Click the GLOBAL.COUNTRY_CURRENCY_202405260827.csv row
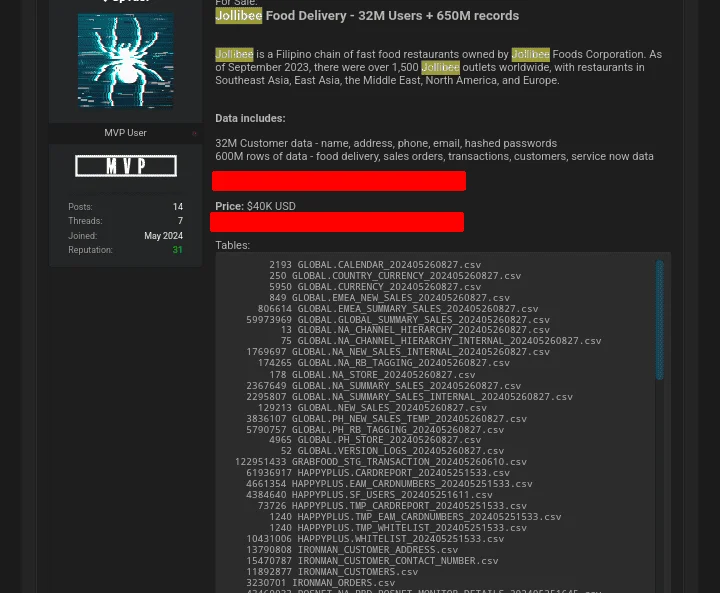720x593 pixels. coord(395,276)
